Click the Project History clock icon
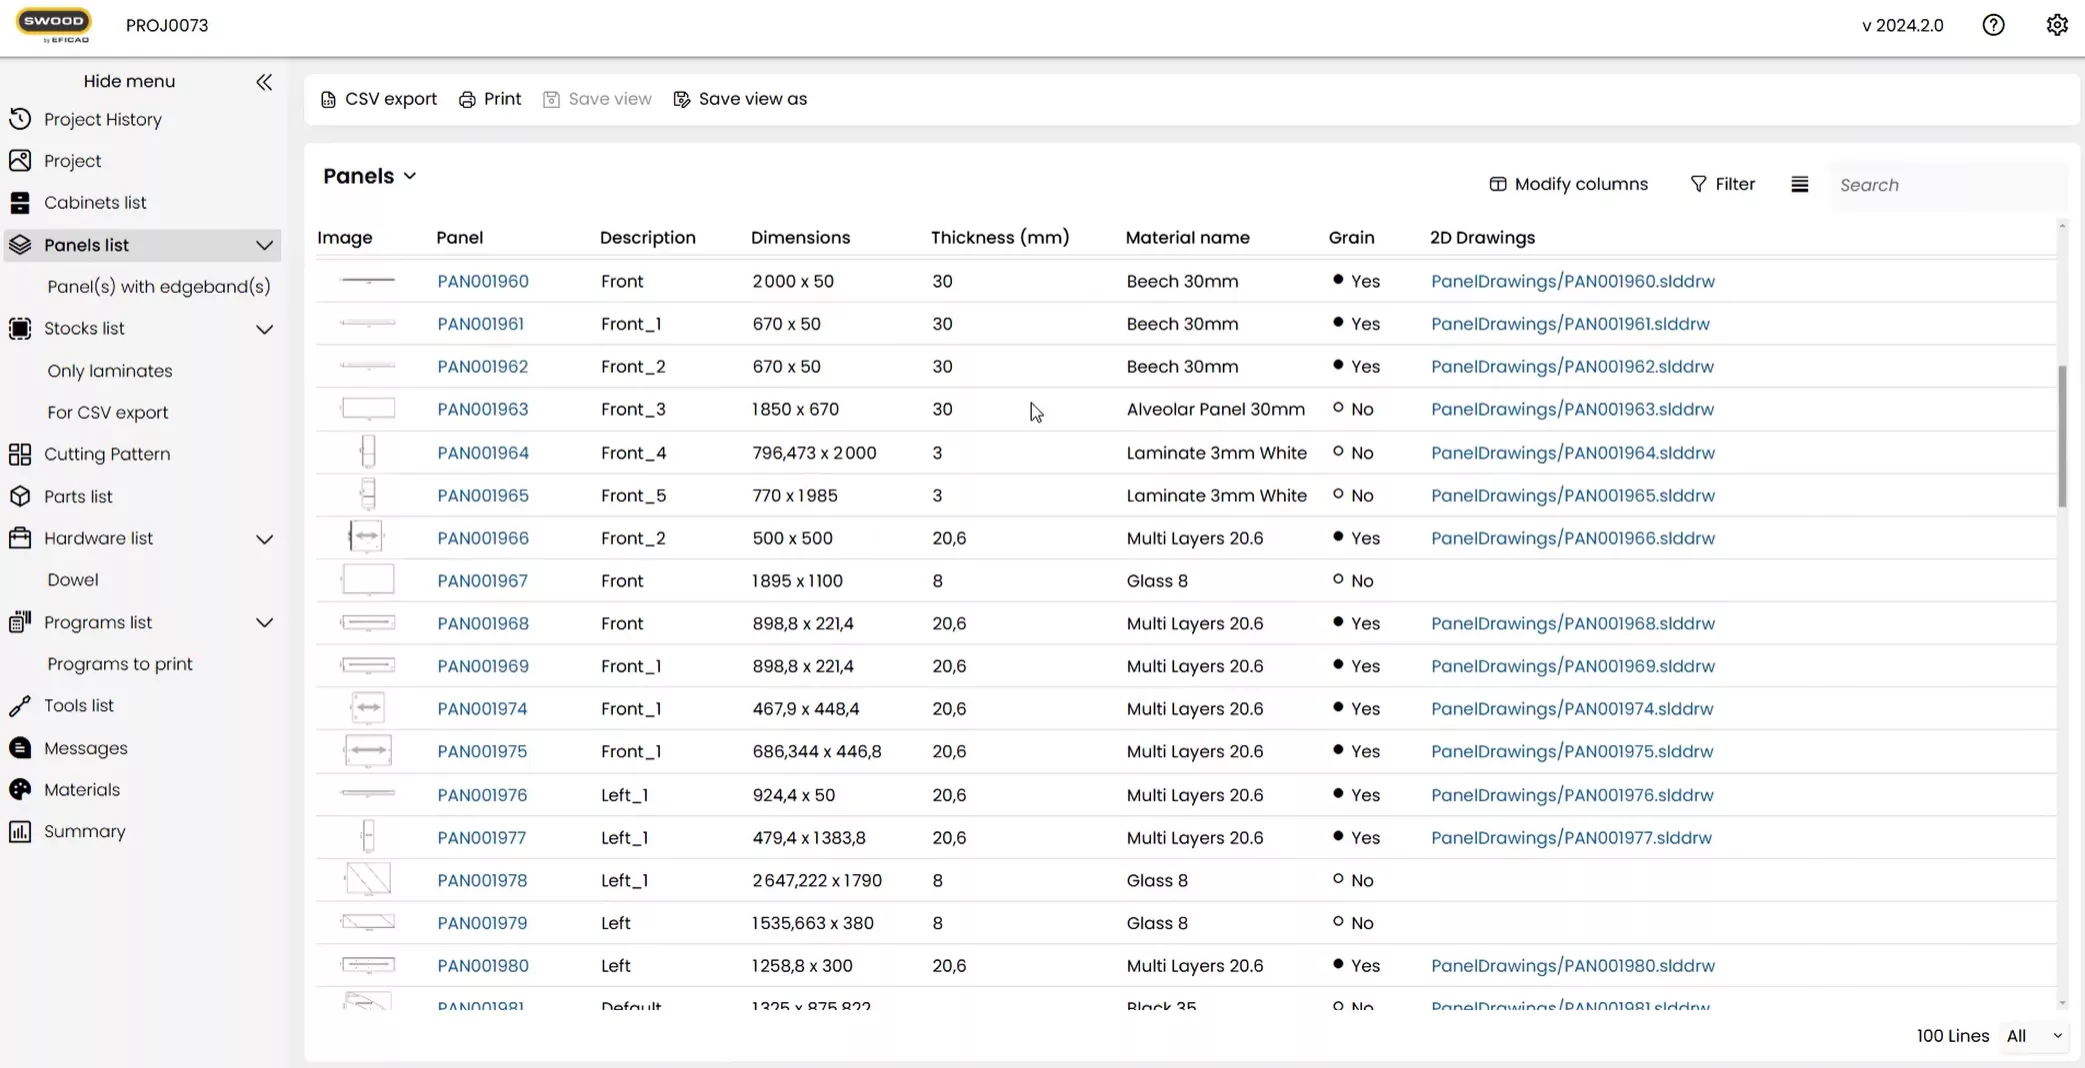 click(x=20, y=119)
